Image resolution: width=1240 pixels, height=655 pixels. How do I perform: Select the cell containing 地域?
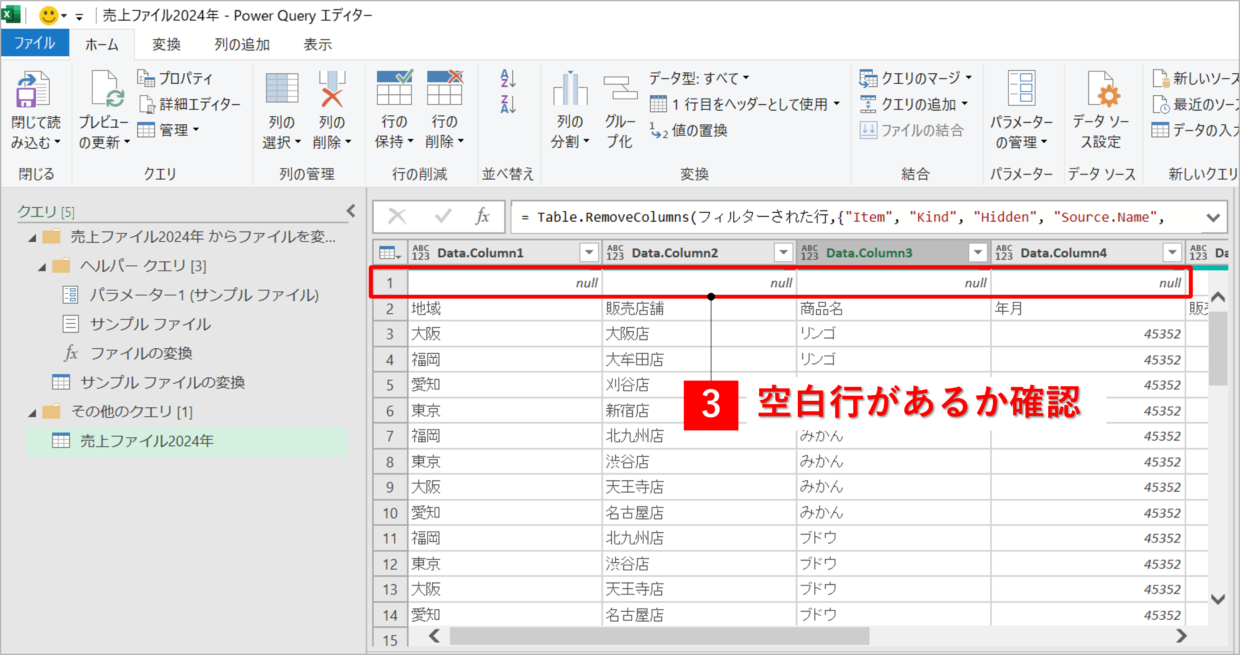[x=505, y=309]
